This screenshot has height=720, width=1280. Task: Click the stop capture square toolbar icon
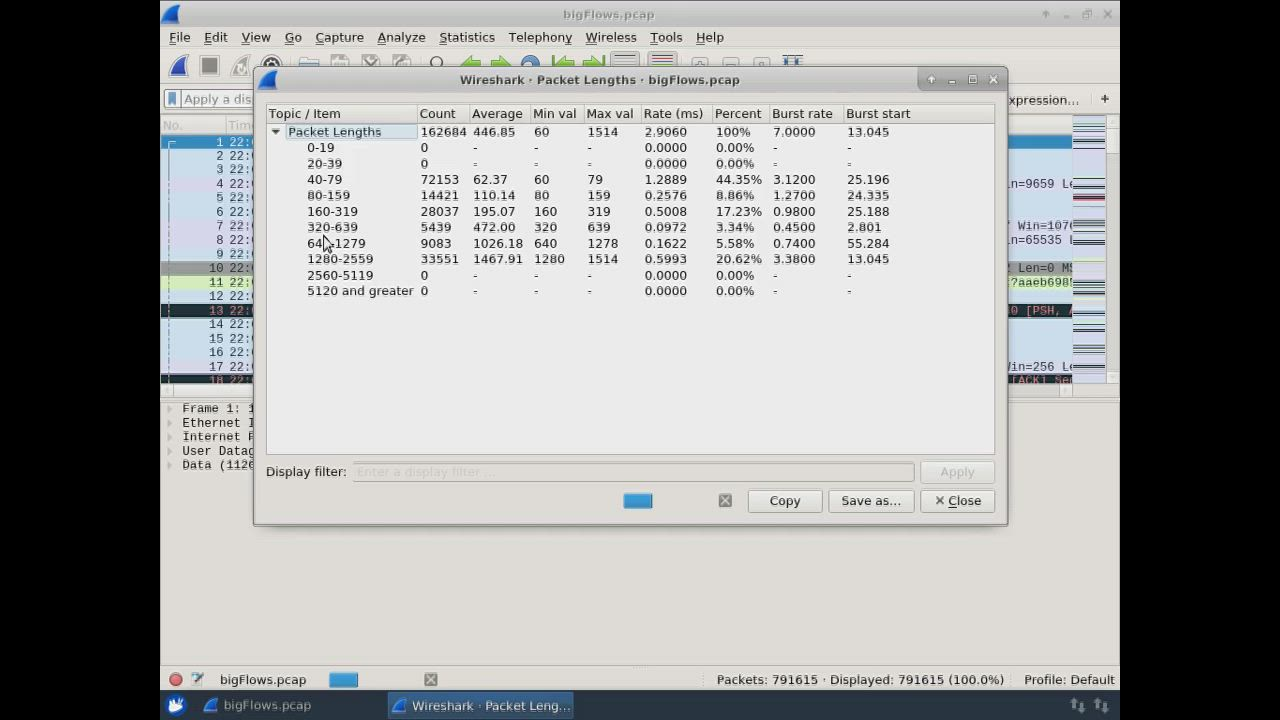(209, 66)
